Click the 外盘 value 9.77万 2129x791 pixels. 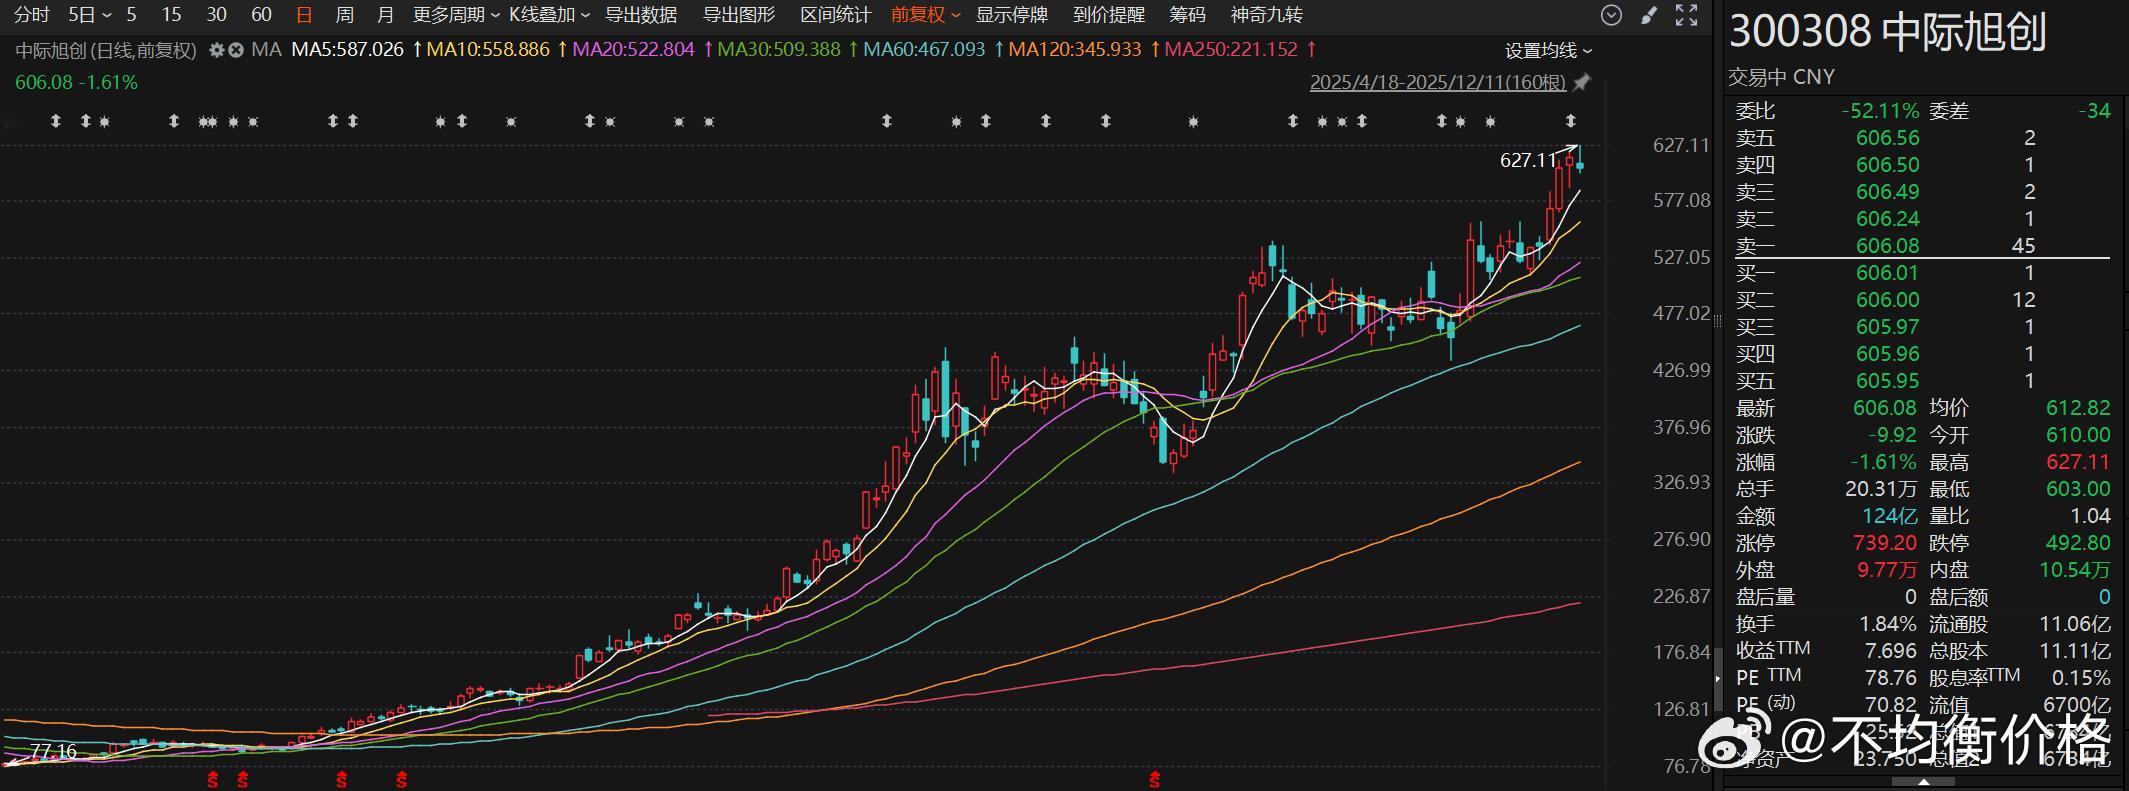(x=1887, y=570)
